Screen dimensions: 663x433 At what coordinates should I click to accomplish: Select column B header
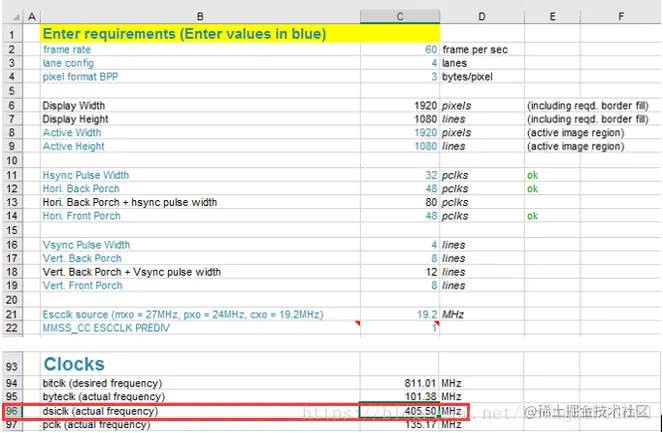click(200, 16)
